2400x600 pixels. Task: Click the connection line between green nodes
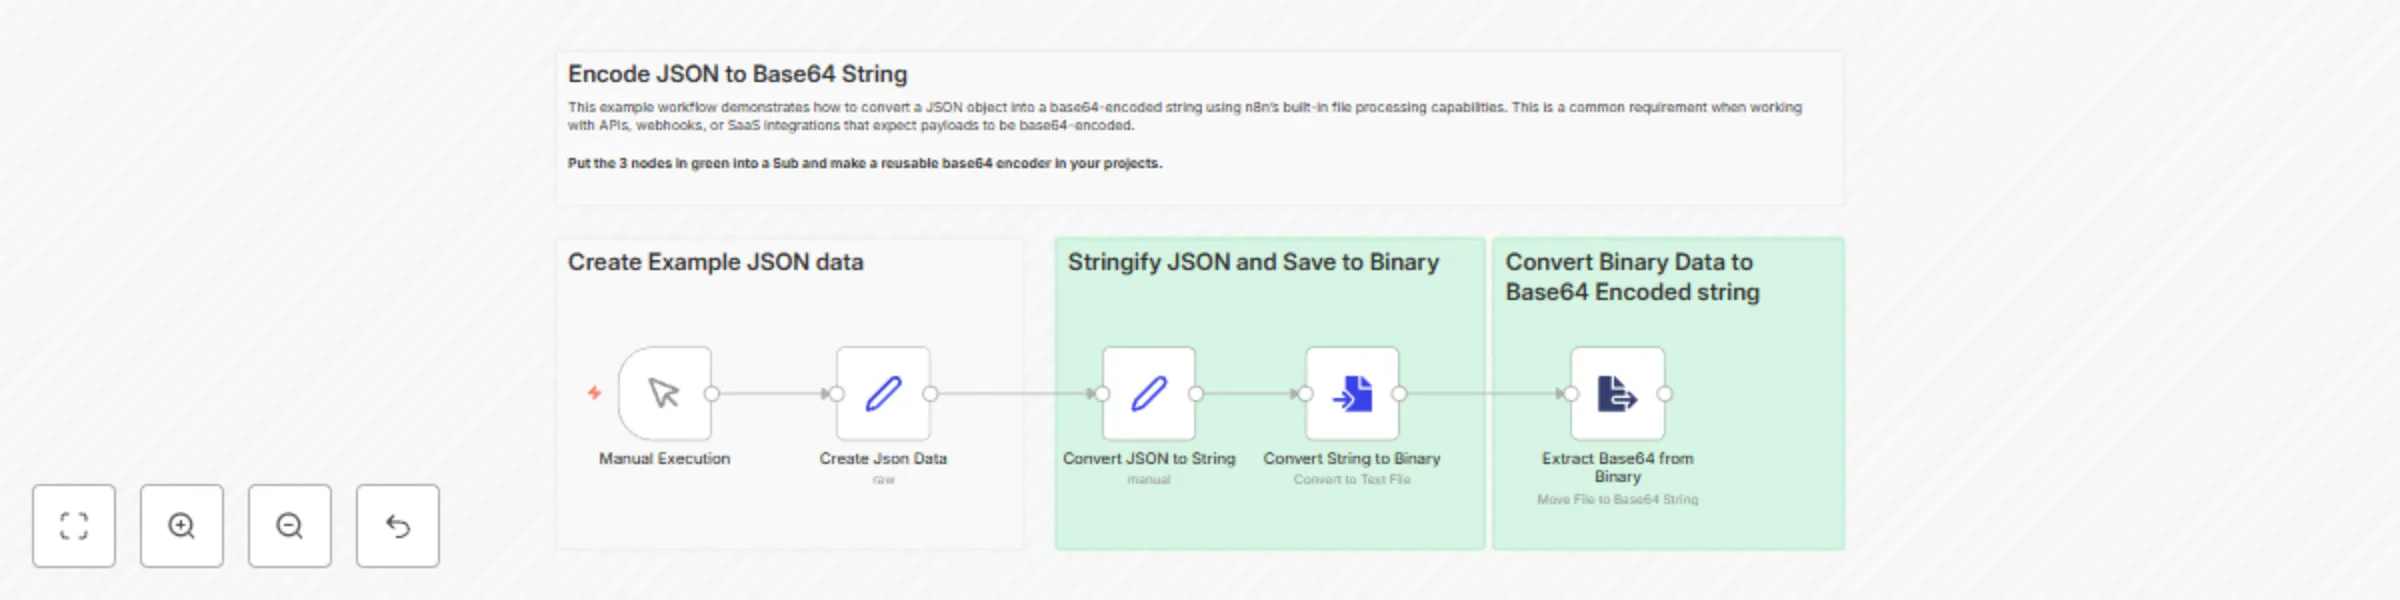pos(1250,394)
